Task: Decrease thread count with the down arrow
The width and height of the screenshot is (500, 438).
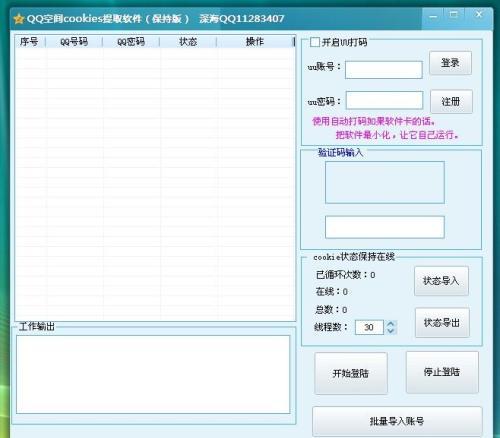Action: [391, 331]
